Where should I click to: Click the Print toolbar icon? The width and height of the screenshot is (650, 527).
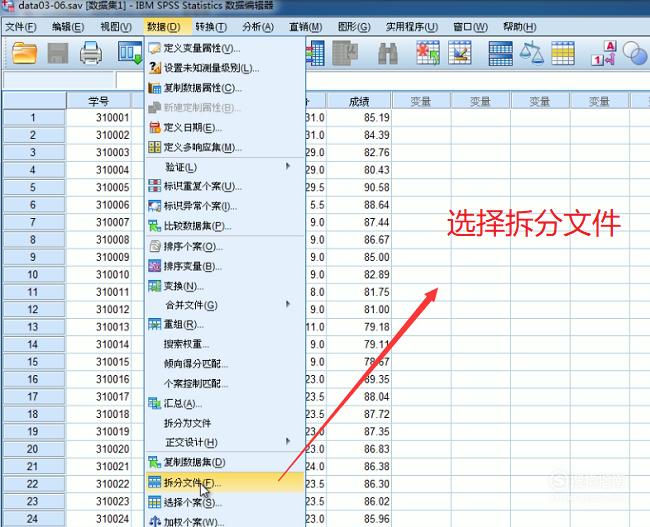click(x=91, y=52)
